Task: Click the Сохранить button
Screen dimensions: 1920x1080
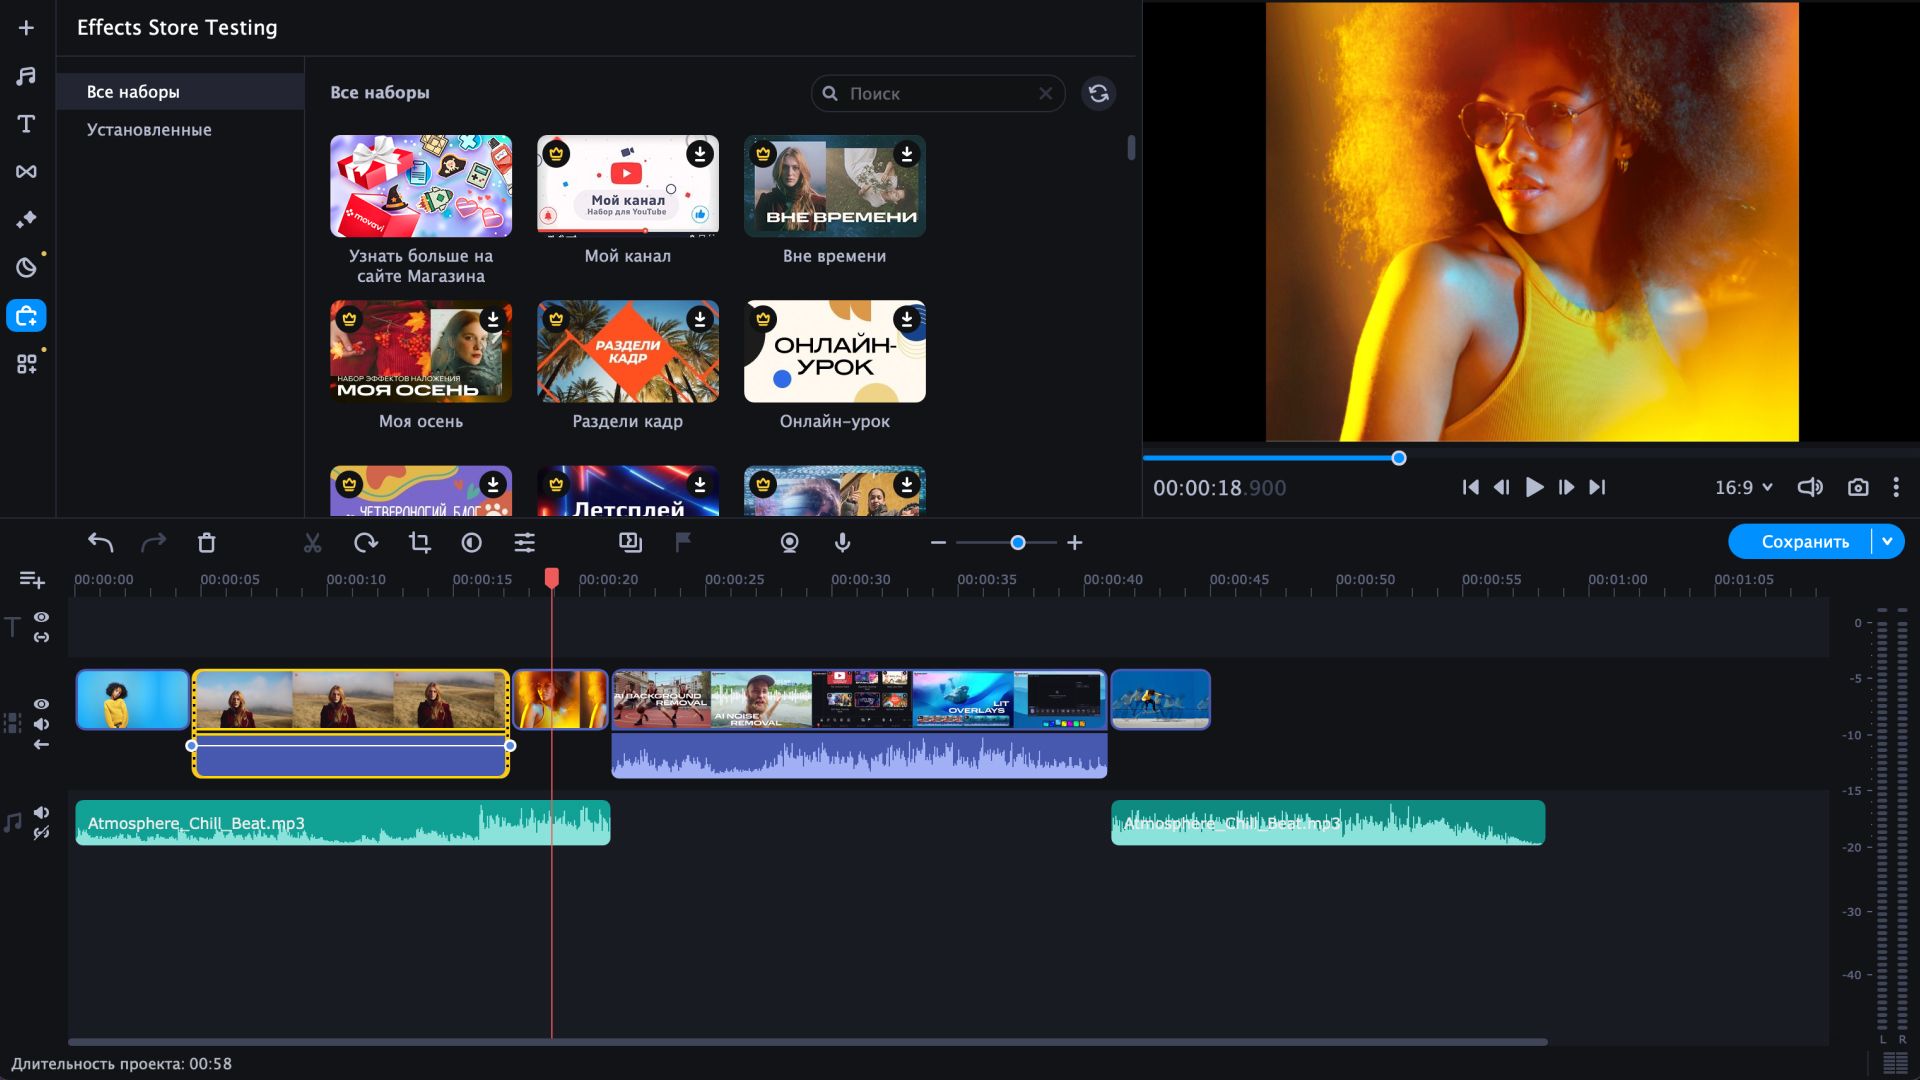Action: pyautogui.click(x=1804, y=541)
